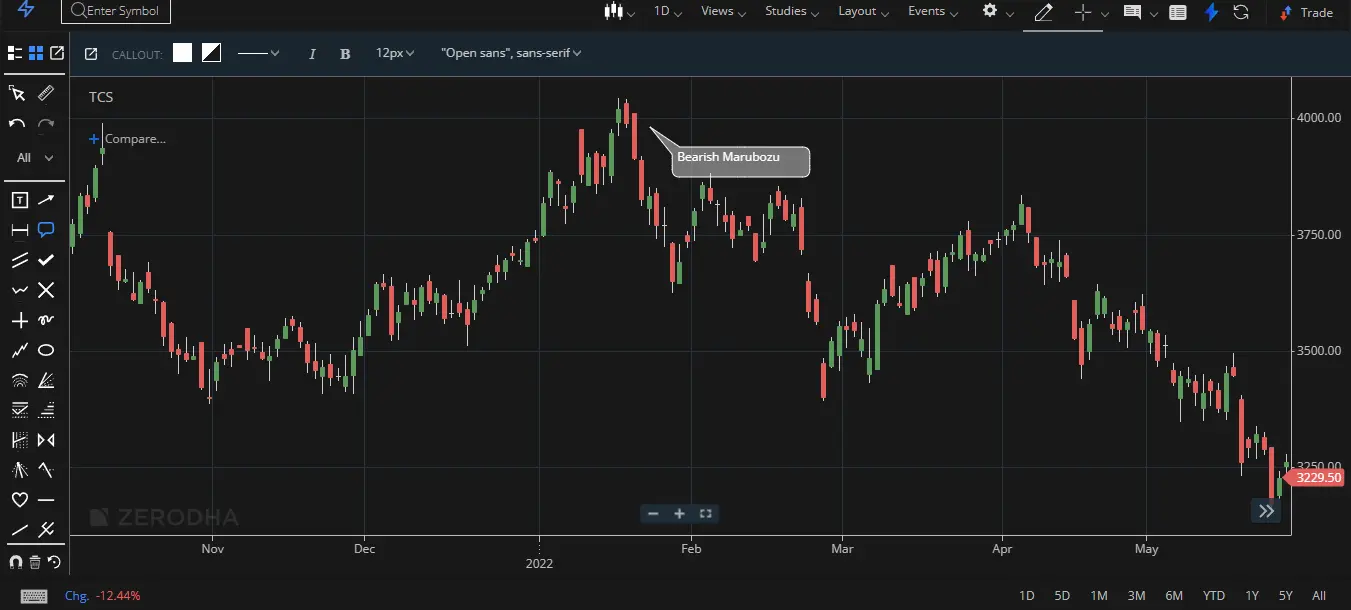
Task: Open the Views menu
Action: tap(724, 12)
